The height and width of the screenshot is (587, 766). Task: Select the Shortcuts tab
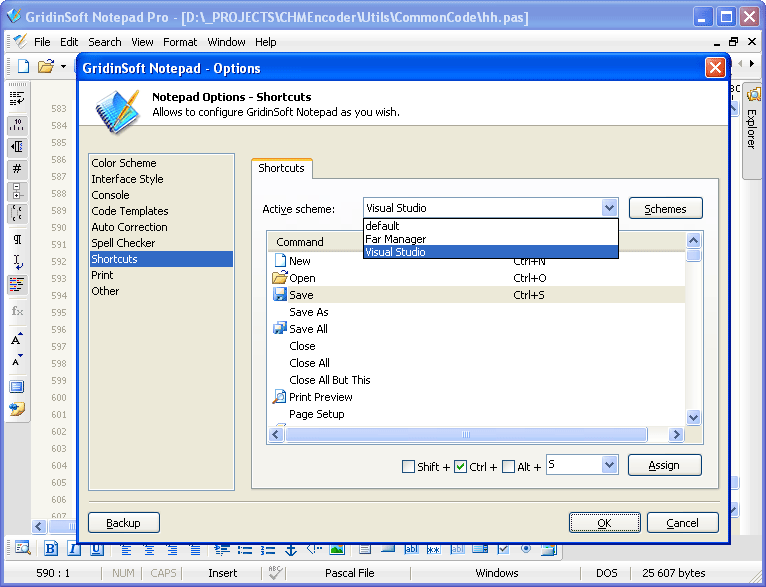tap(281, 168)
